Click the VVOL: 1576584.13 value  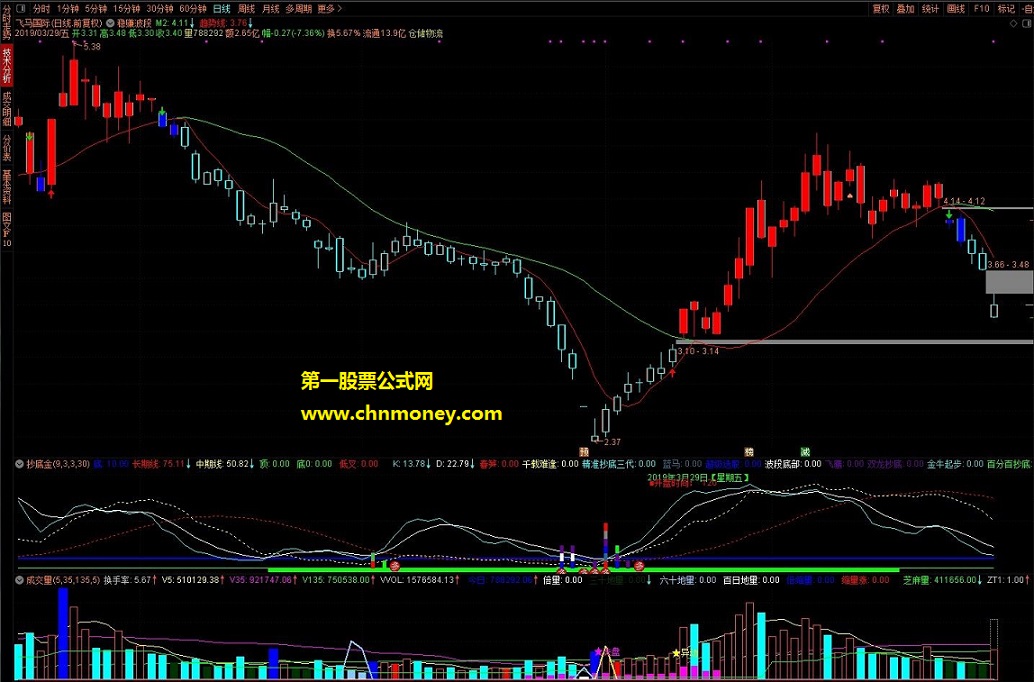(419, 580)
